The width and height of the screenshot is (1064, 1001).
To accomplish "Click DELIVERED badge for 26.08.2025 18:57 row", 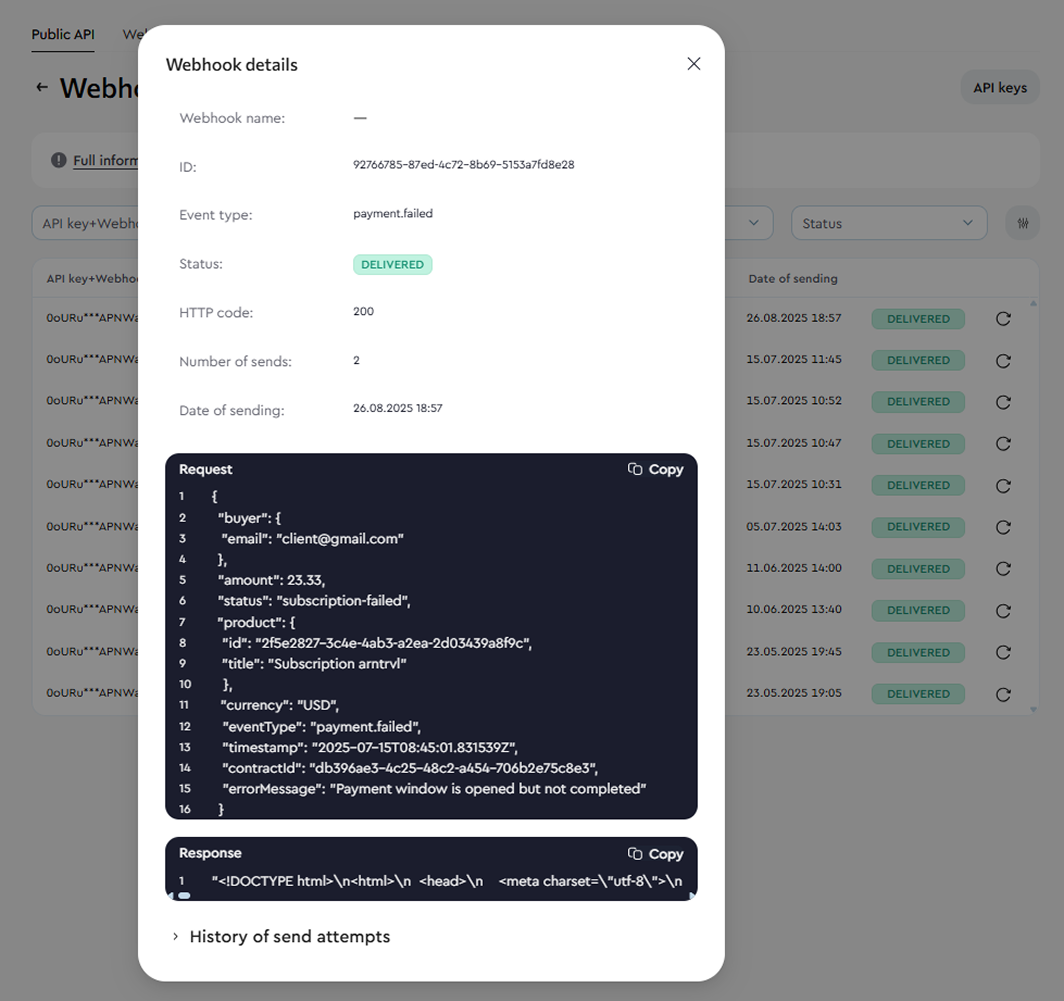I will tap(918, 319).
